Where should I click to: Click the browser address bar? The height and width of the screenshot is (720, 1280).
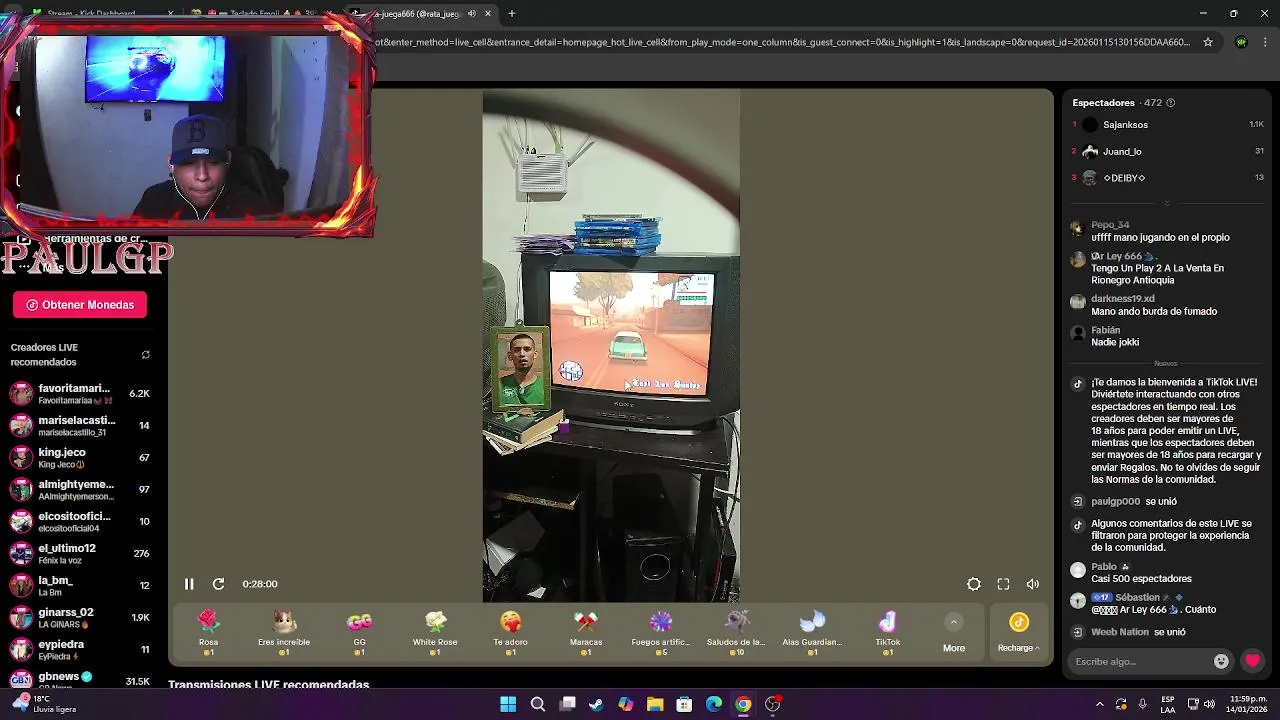tap(780, 42)
